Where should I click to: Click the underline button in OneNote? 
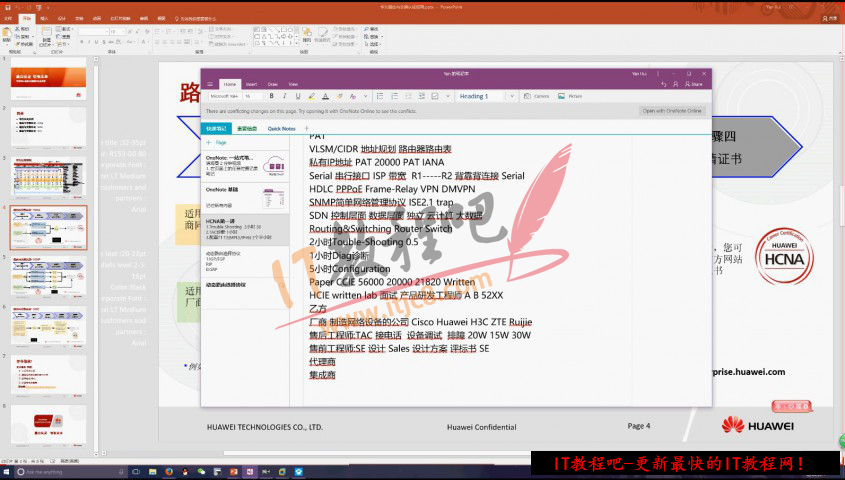(x=296, y=96)
